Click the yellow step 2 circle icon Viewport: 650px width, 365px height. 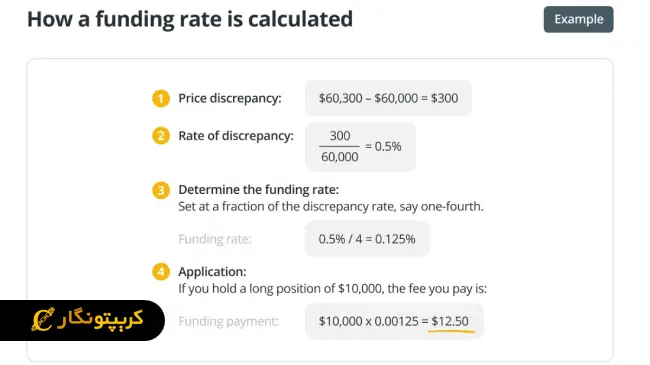tap(161, 136)
